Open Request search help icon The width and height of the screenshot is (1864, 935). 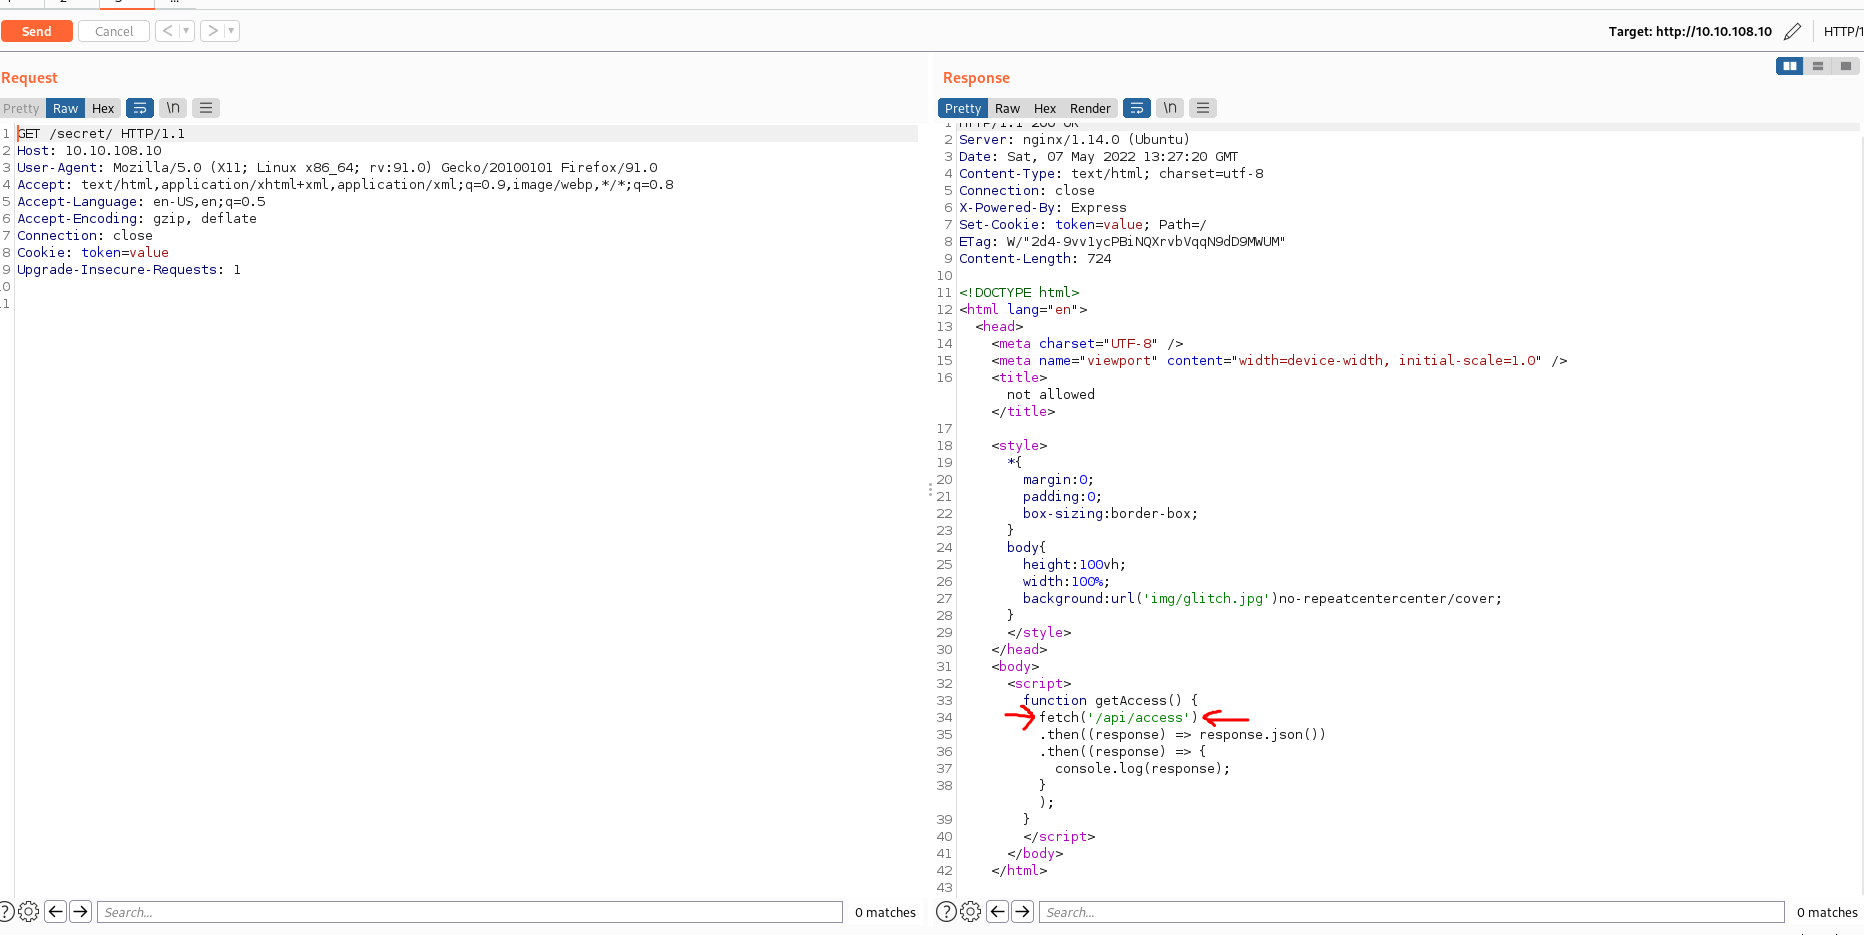click(x=5, y=912)
